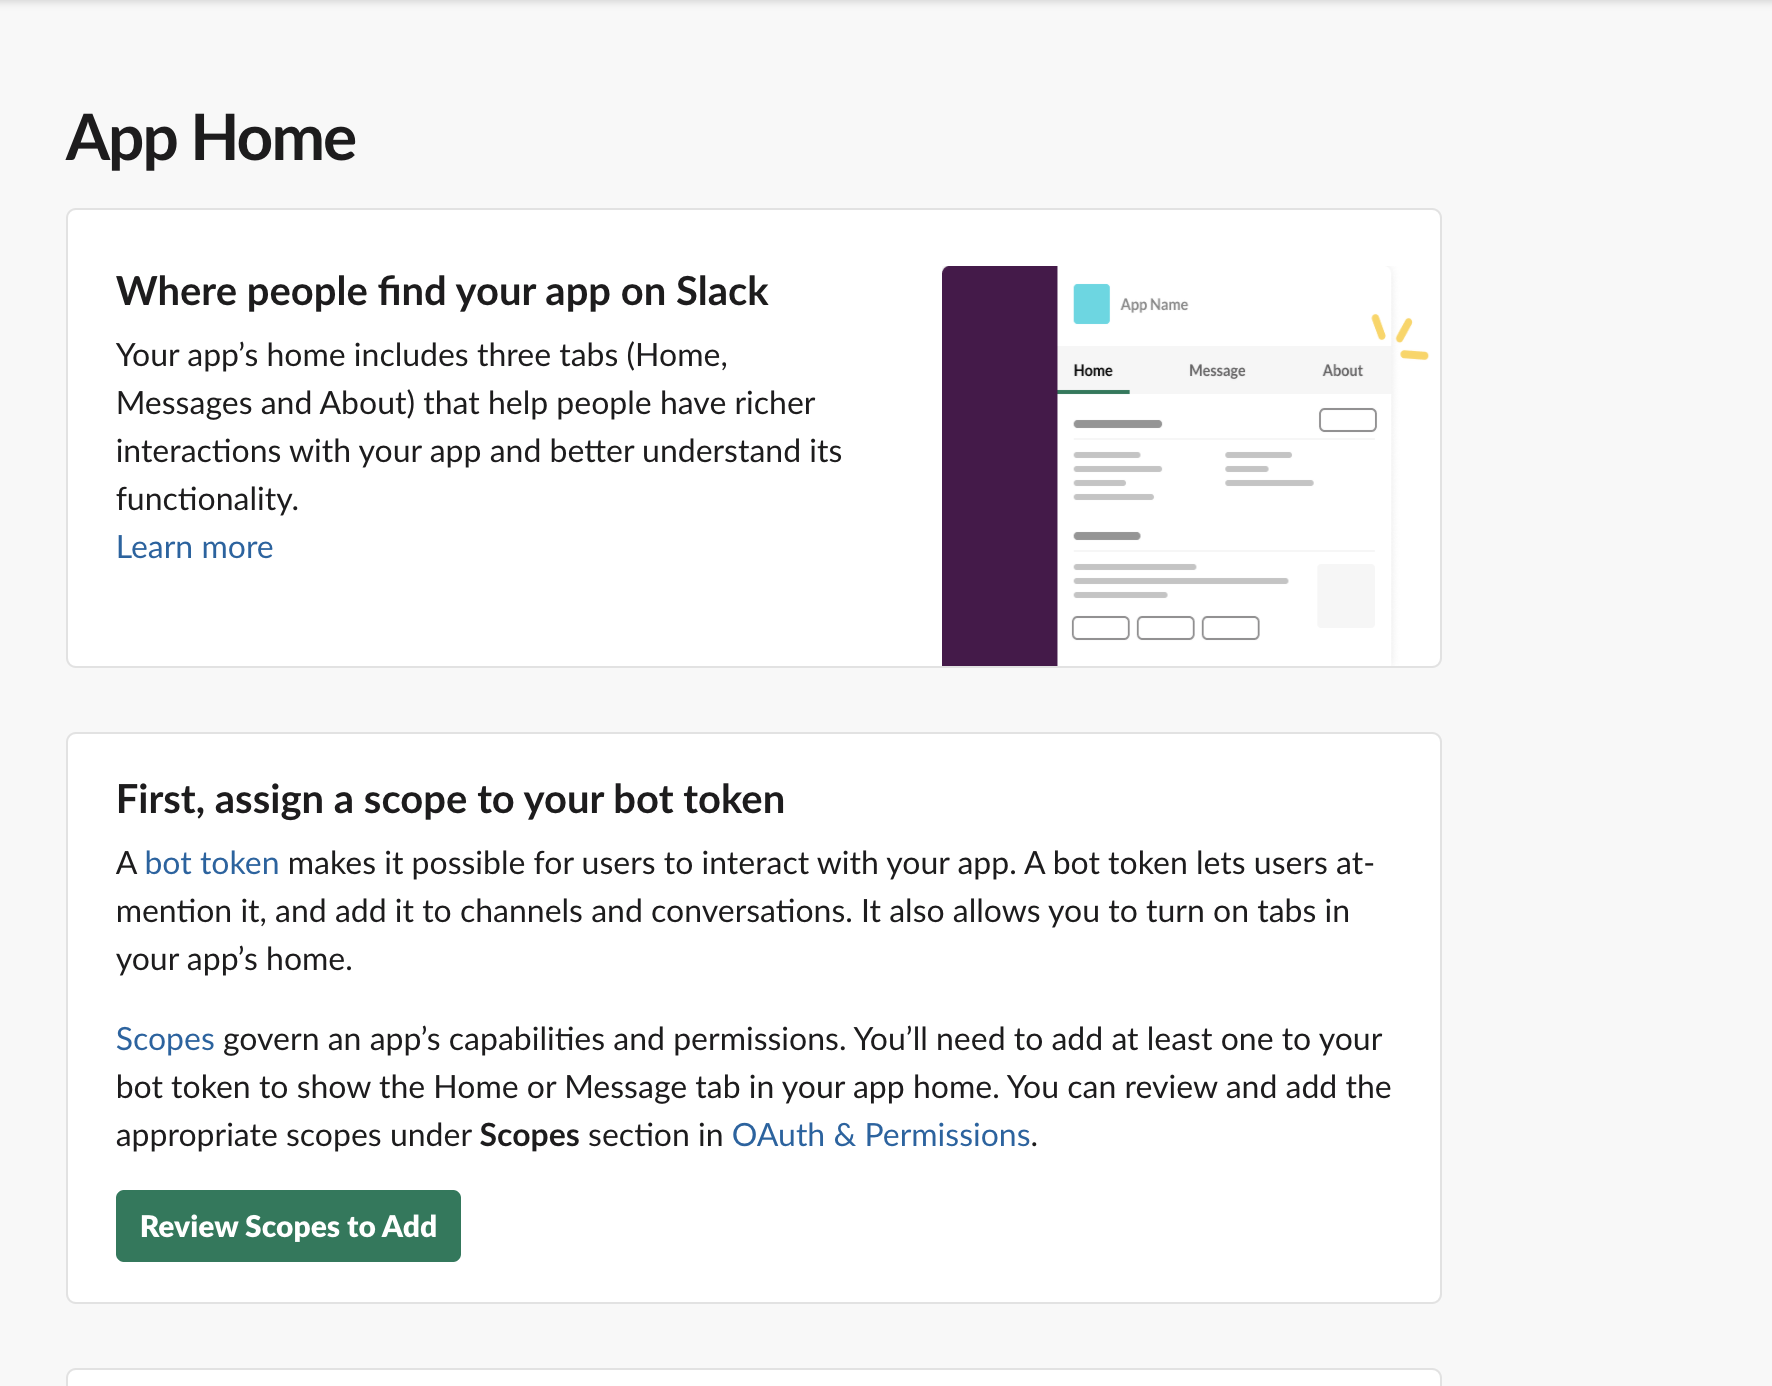
Task: Go to OAuth & Permissions link
Action: tap(880, 1135)
